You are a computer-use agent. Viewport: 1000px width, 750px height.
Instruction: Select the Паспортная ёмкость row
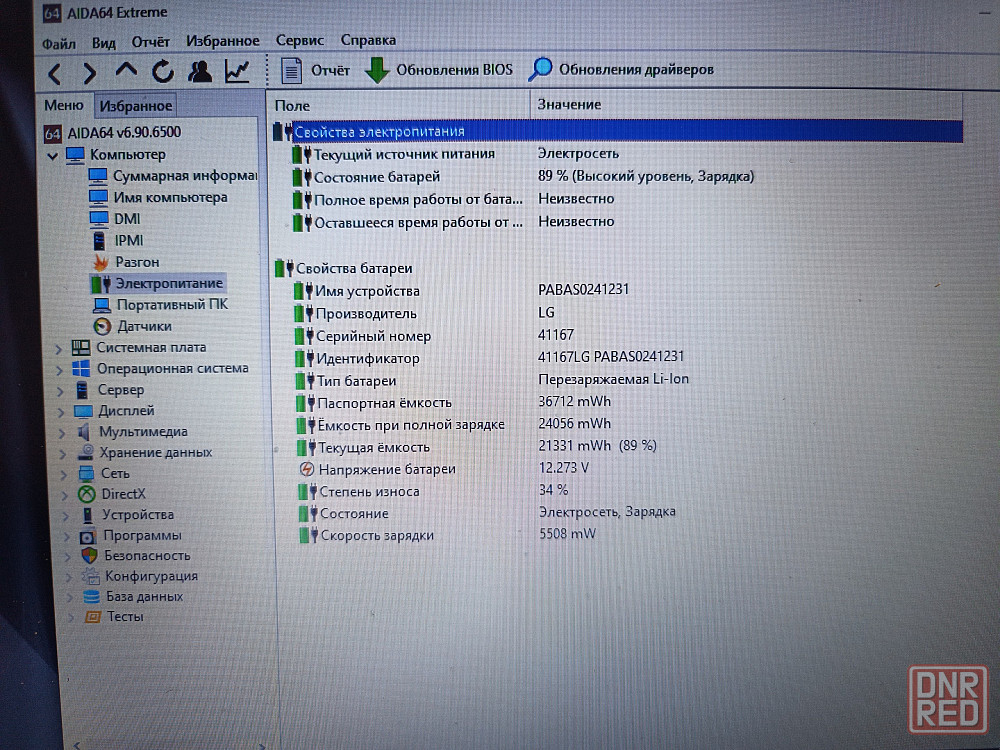click(x=453, y=402)
